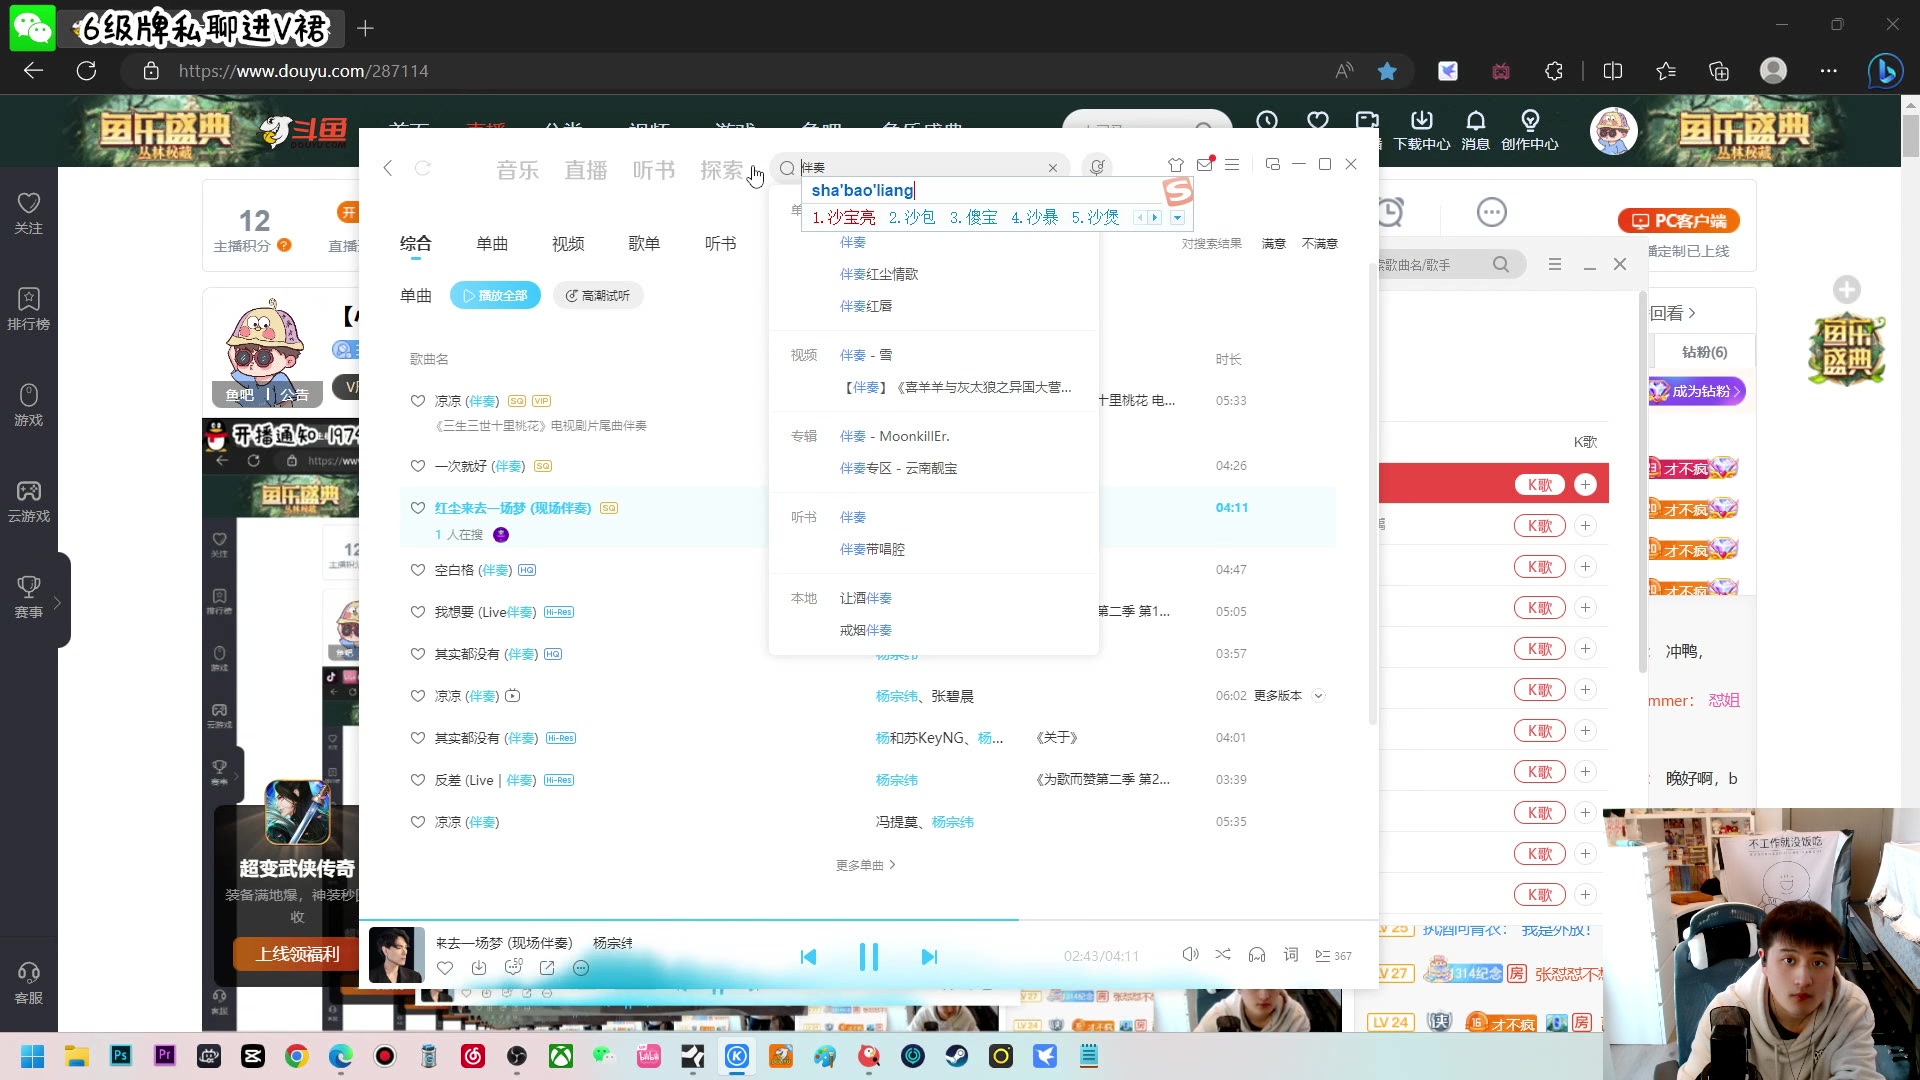This screenshot has height=1080, width=1920.
Task: Click the PC客户端 button on Douyu
Action: [x=1679, y=221]
